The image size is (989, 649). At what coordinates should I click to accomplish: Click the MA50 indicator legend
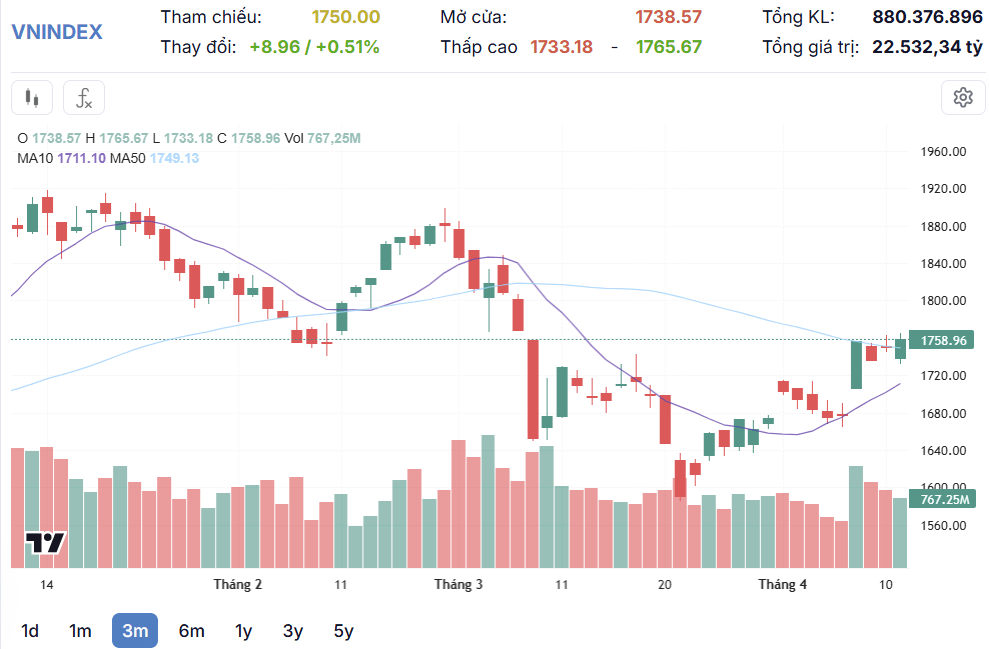155,158
